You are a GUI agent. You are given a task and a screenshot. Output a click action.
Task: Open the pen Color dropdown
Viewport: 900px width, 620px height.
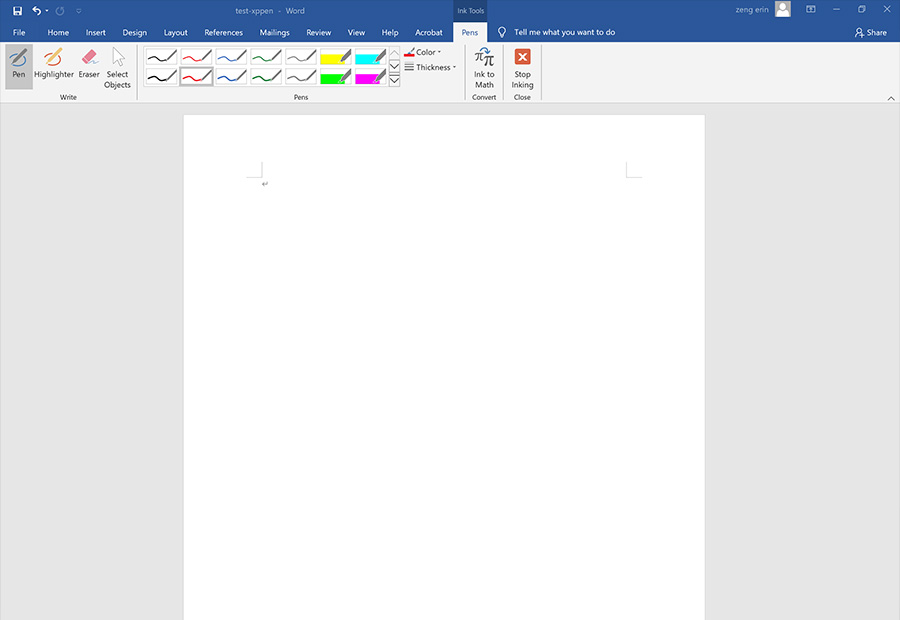click(x=423, y=52)
